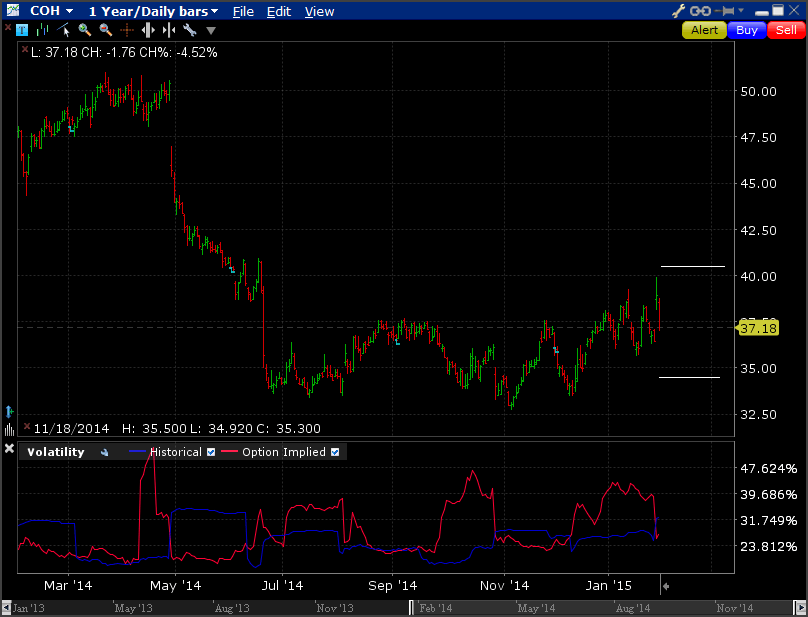Click the Volatility panel title

pos(56,452)
